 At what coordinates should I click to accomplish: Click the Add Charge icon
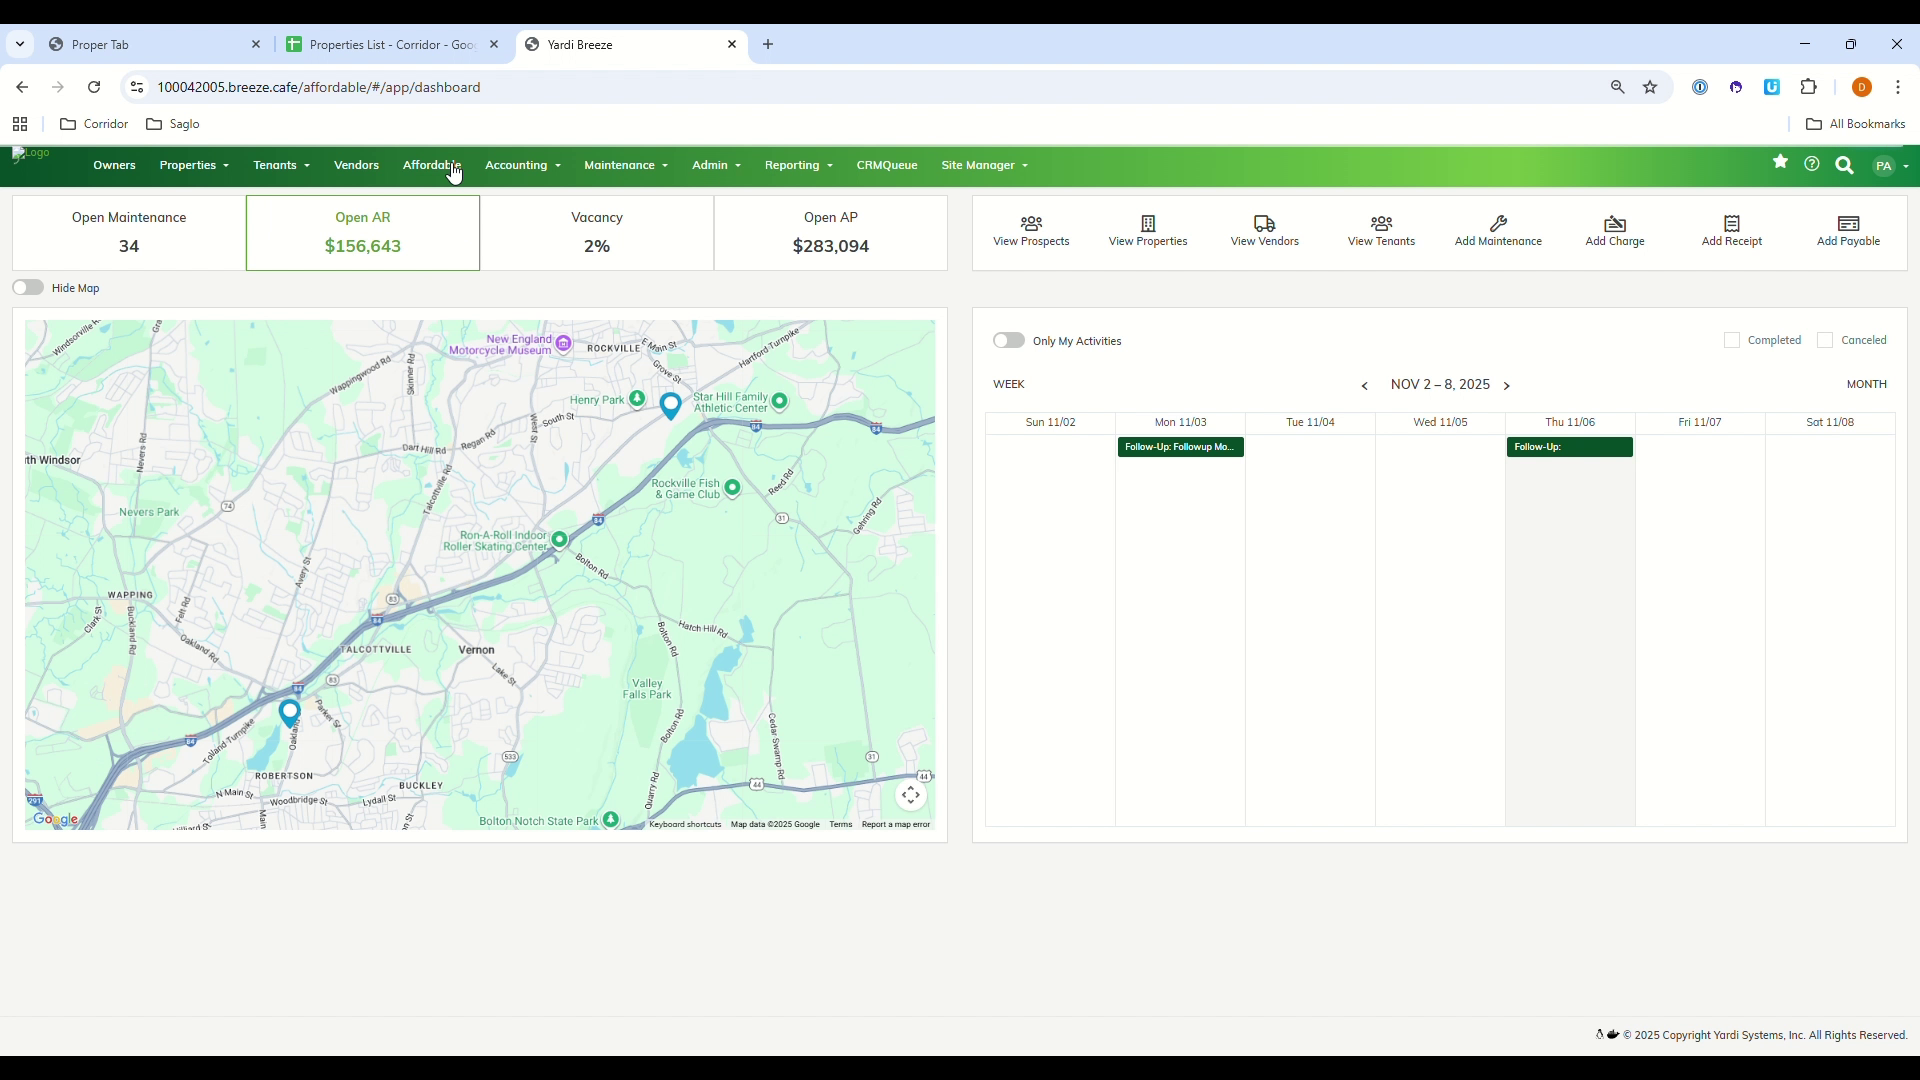click(x=1614, y=223)
